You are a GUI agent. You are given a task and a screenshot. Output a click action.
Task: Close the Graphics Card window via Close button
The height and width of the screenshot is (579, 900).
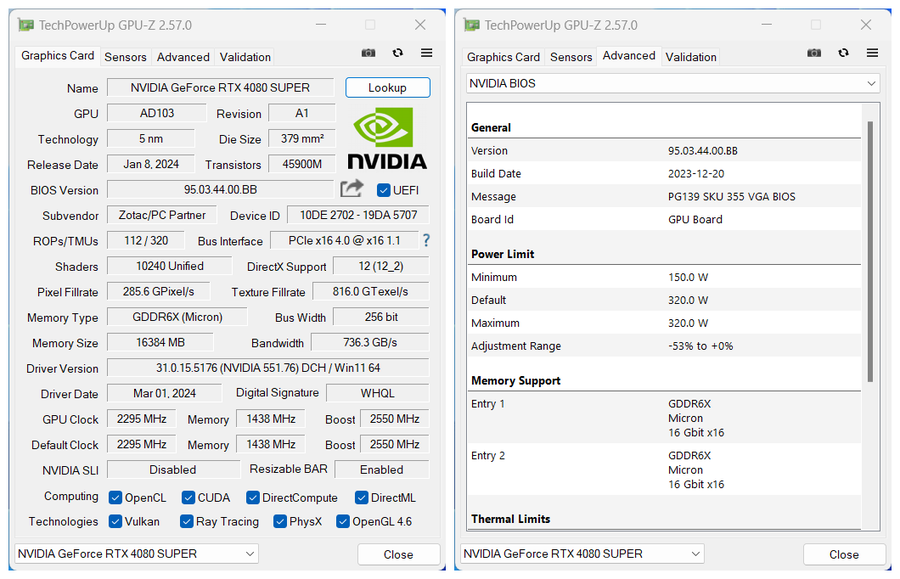pyautogui.click(x=398, y=553)
